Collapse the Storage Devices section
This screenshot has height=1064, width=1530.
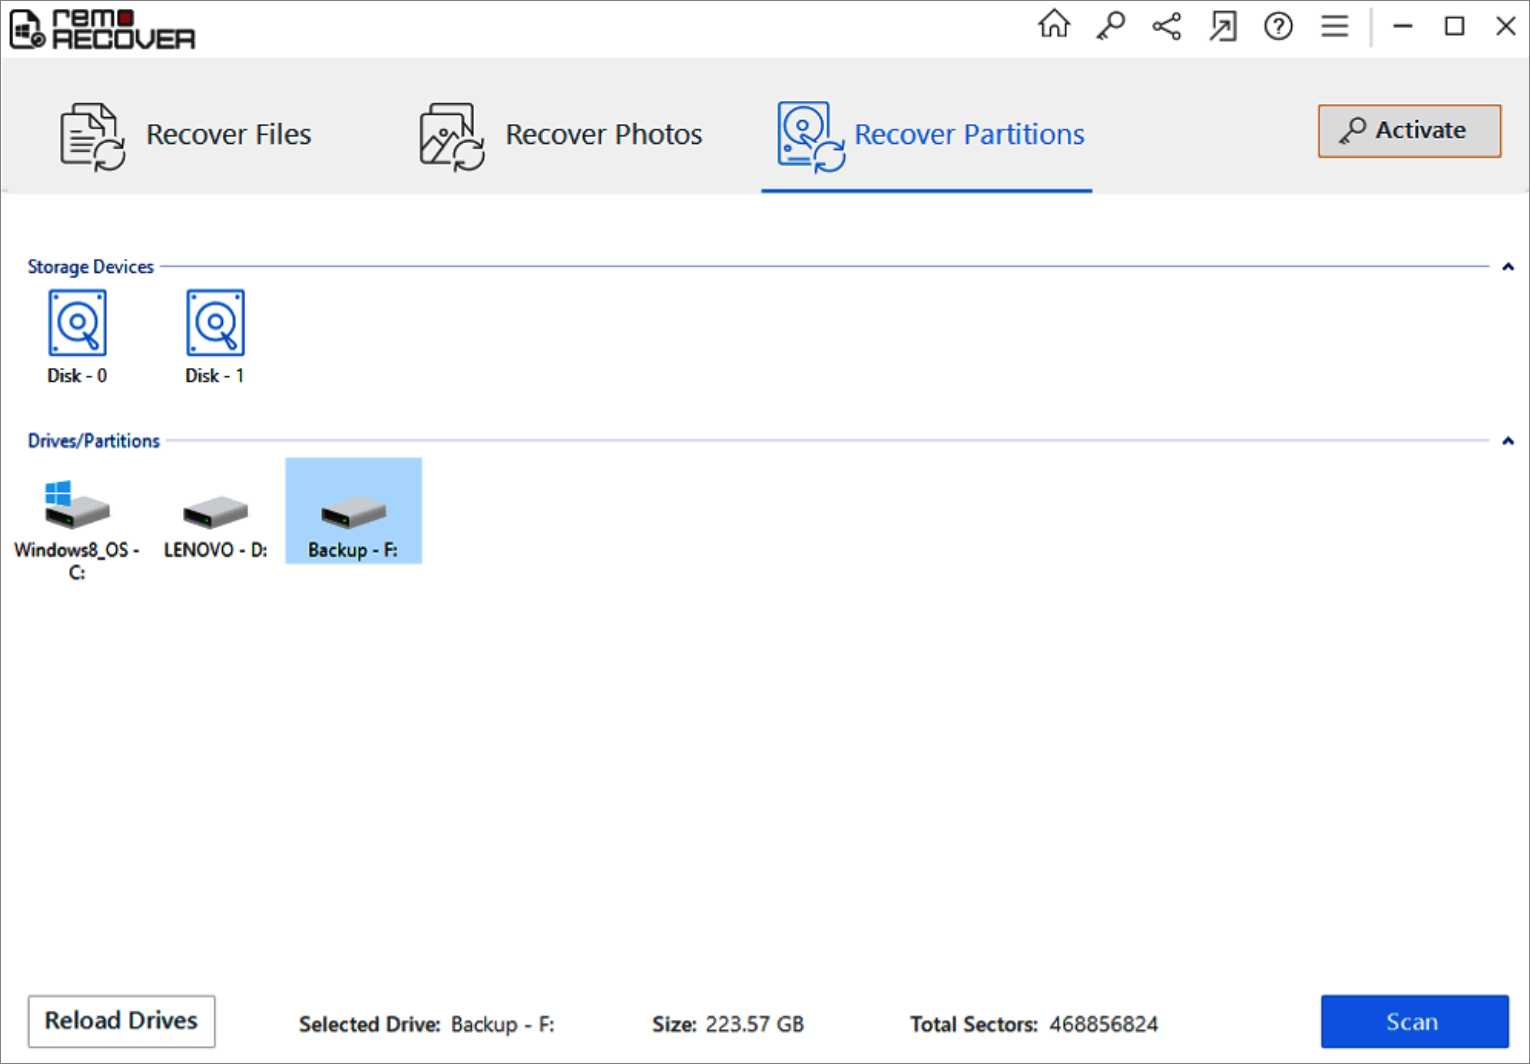(1507, 267)
